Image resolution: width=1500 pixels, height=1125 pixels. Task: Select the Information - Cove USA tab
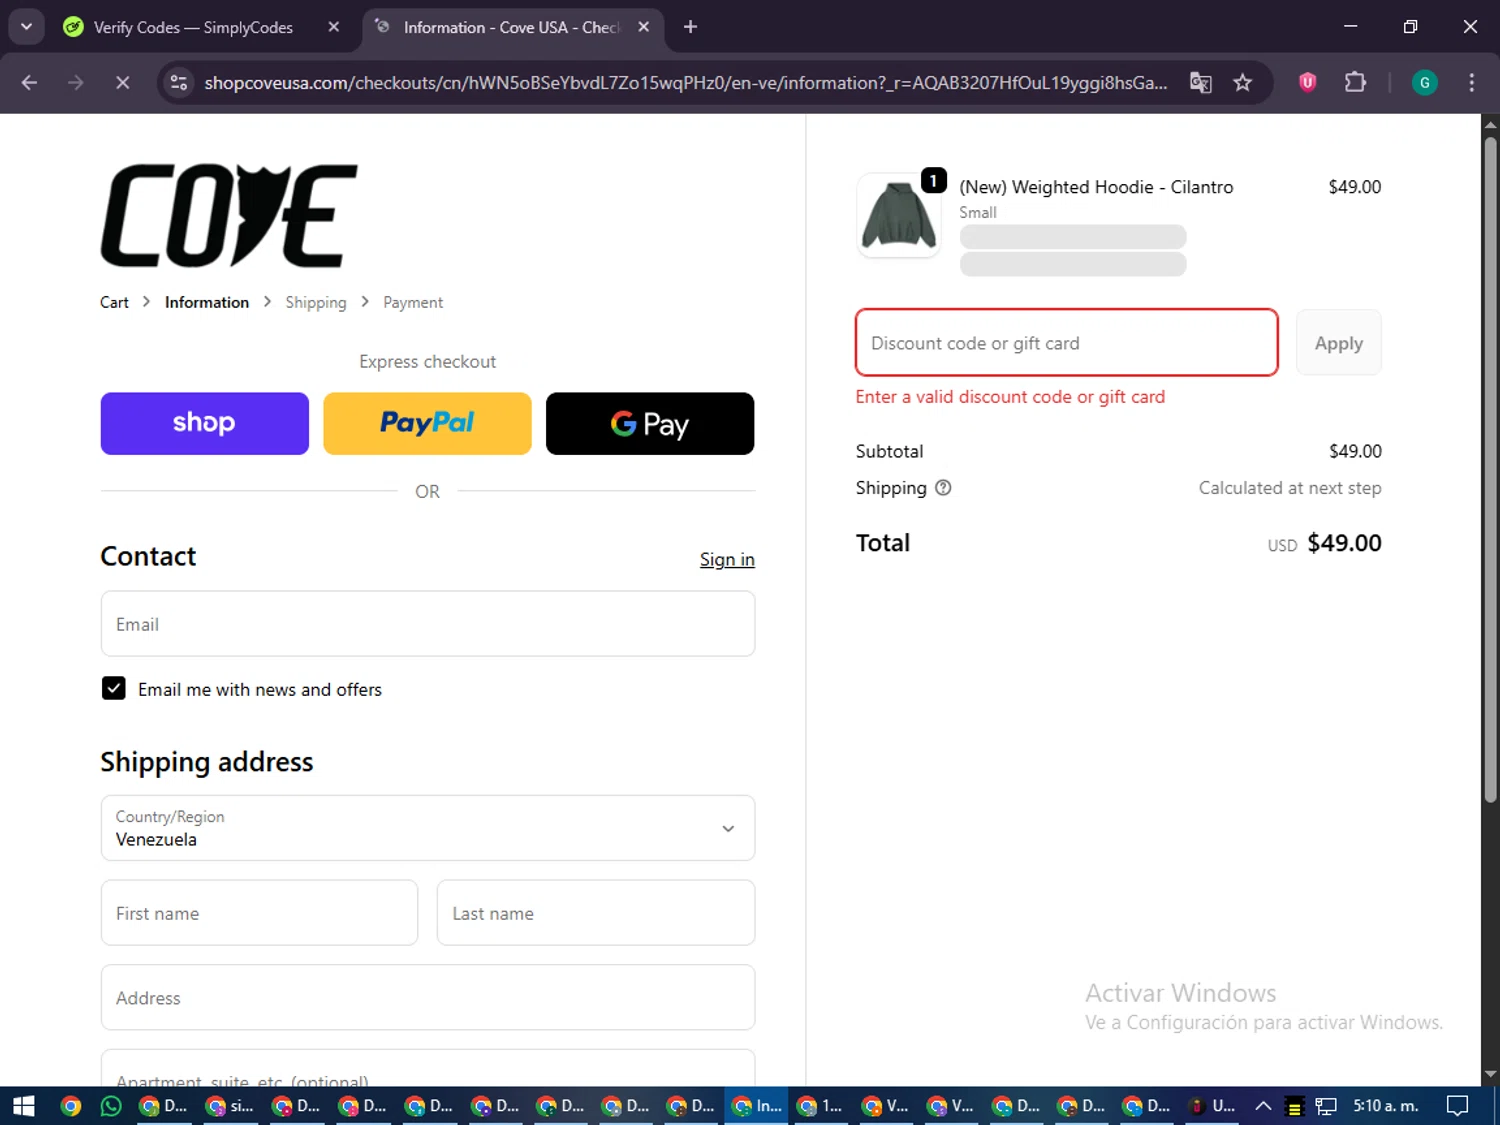click(x=511, y=27)
